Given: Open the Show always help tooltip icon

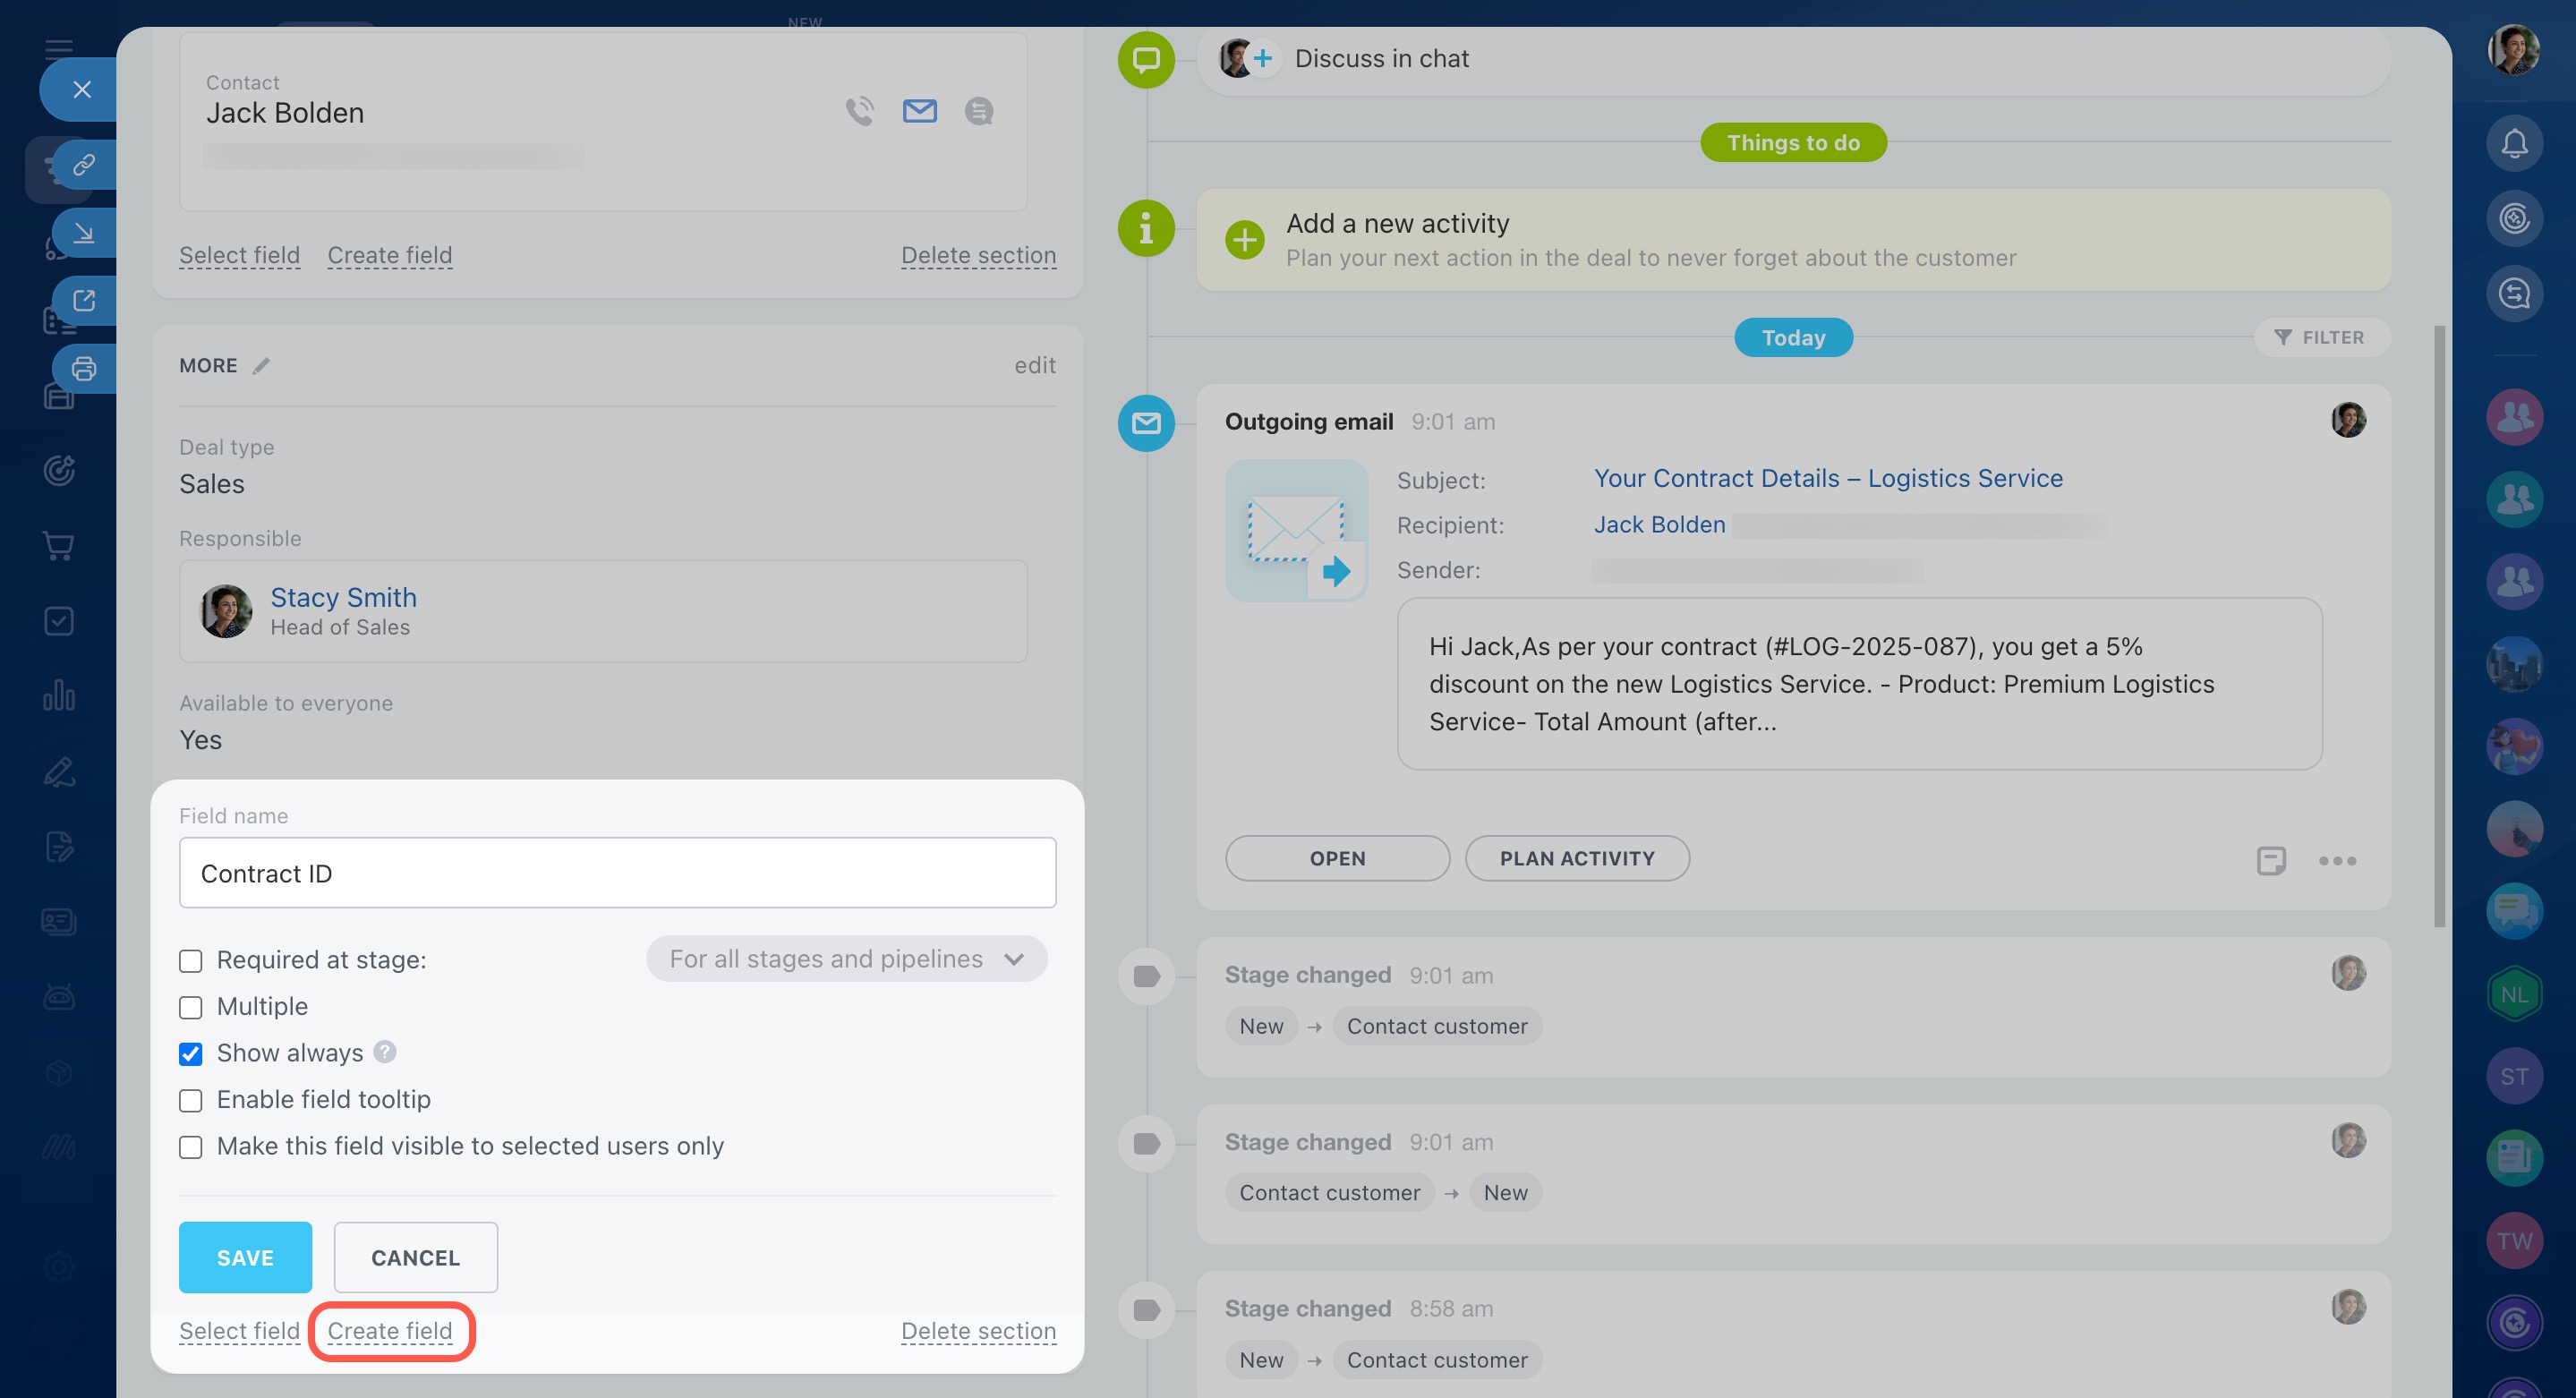Looking at the screenshot, I should (385, 1052).
